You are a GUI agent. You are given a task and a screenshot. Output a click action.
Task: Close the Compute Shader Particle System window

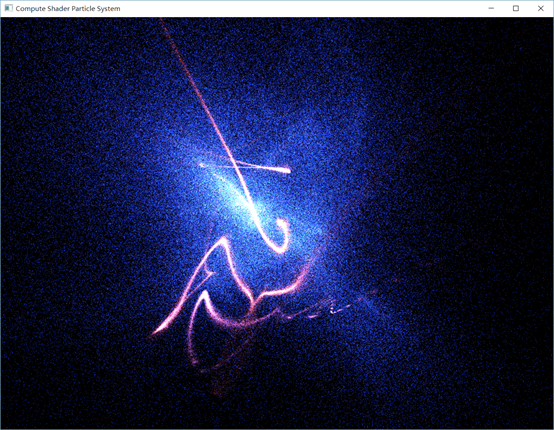point(541,8)
